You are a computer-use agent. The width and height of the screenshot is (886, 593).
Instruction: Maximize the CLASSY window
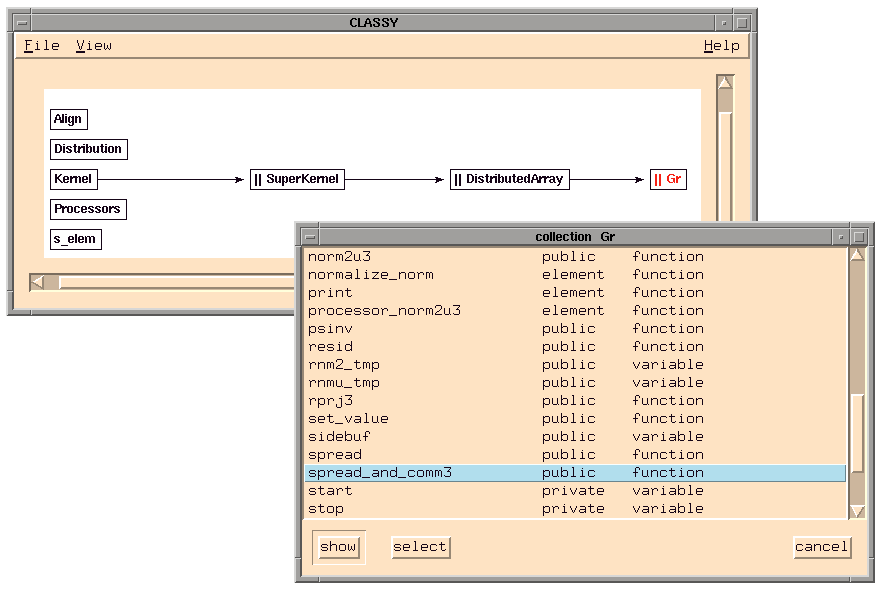(x=742, y=23)
